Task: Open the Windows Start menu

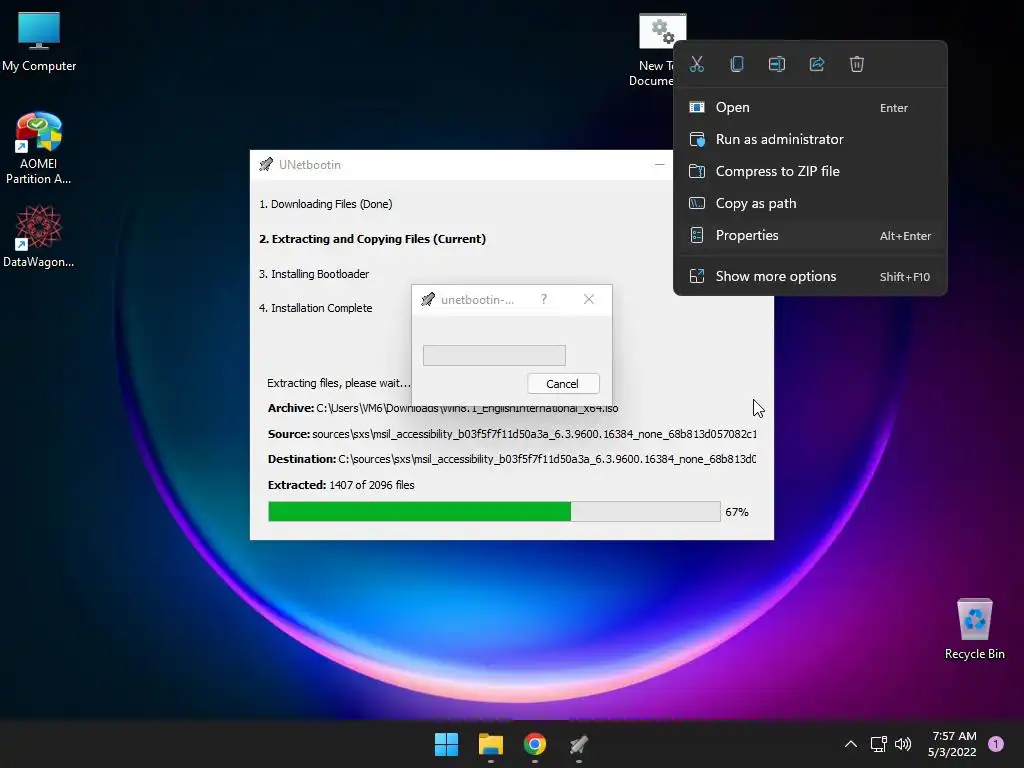Action: (x=447, y=744)
